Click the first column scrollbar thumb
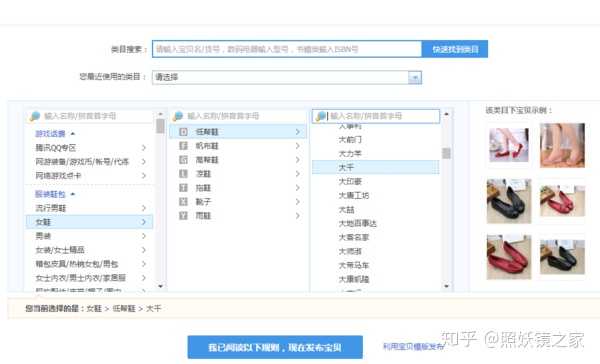 160,126
